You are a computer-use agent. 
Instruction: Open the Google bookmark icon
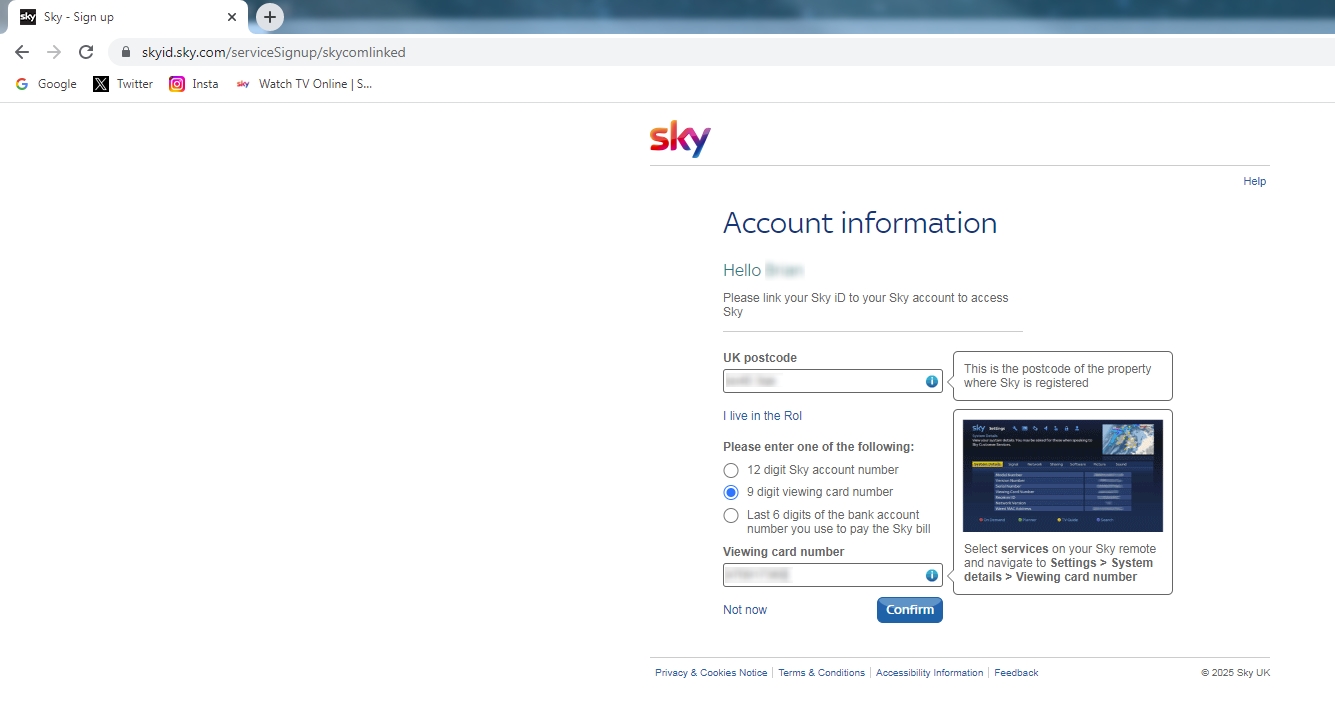point(21,84)
